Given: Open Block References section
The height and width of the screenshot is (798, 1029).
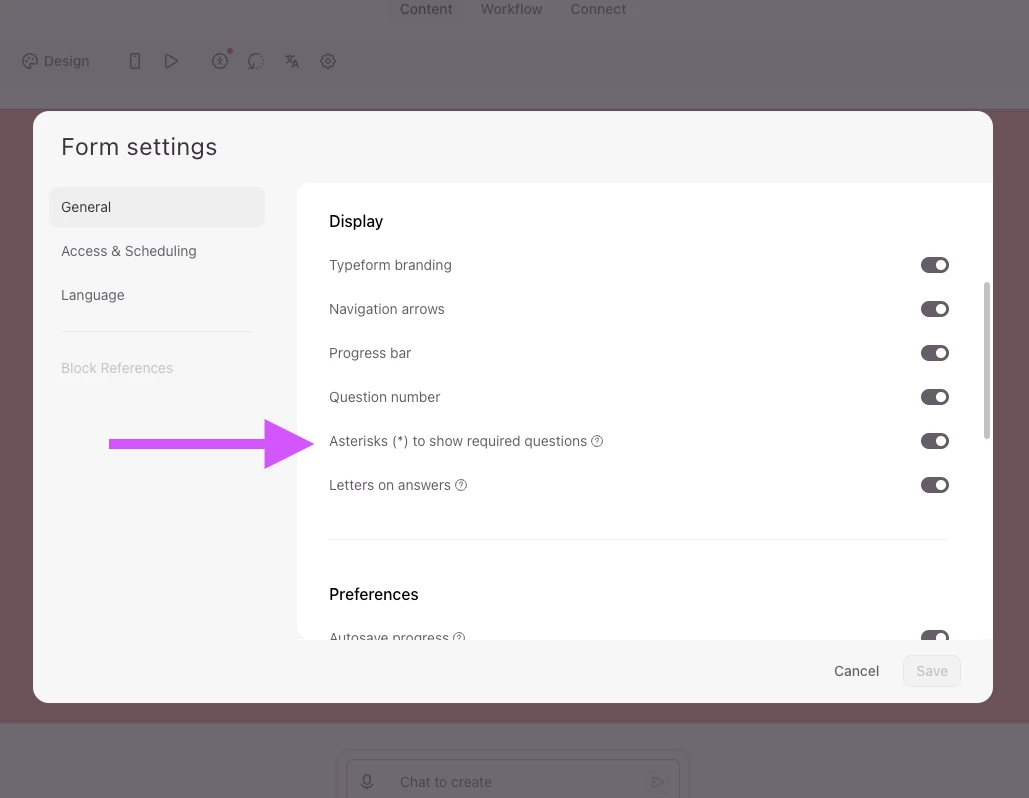Looking at the screenshot, I should click(x=117, y=368).
